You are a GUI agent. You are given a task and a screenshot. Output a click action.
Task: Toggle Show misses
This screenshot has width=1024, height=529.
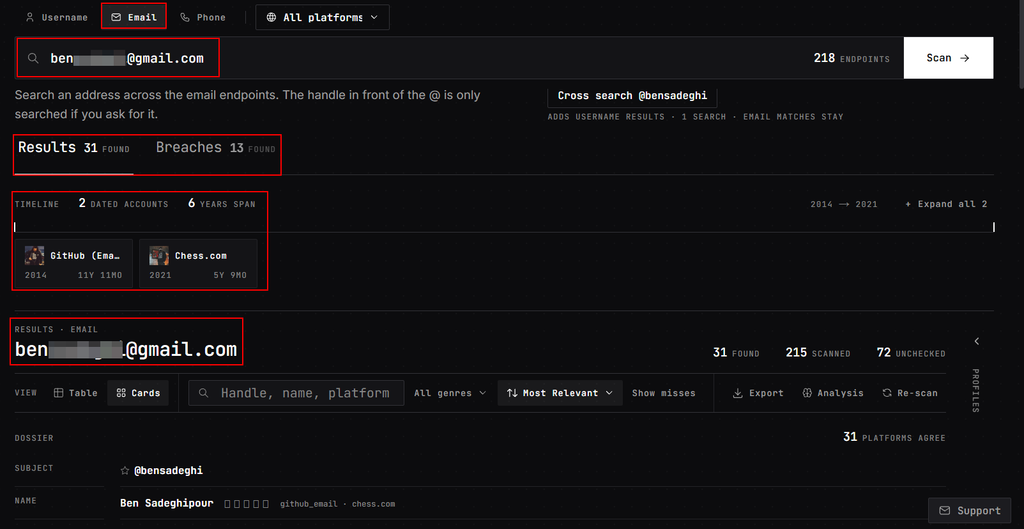[x=664, y=393]
